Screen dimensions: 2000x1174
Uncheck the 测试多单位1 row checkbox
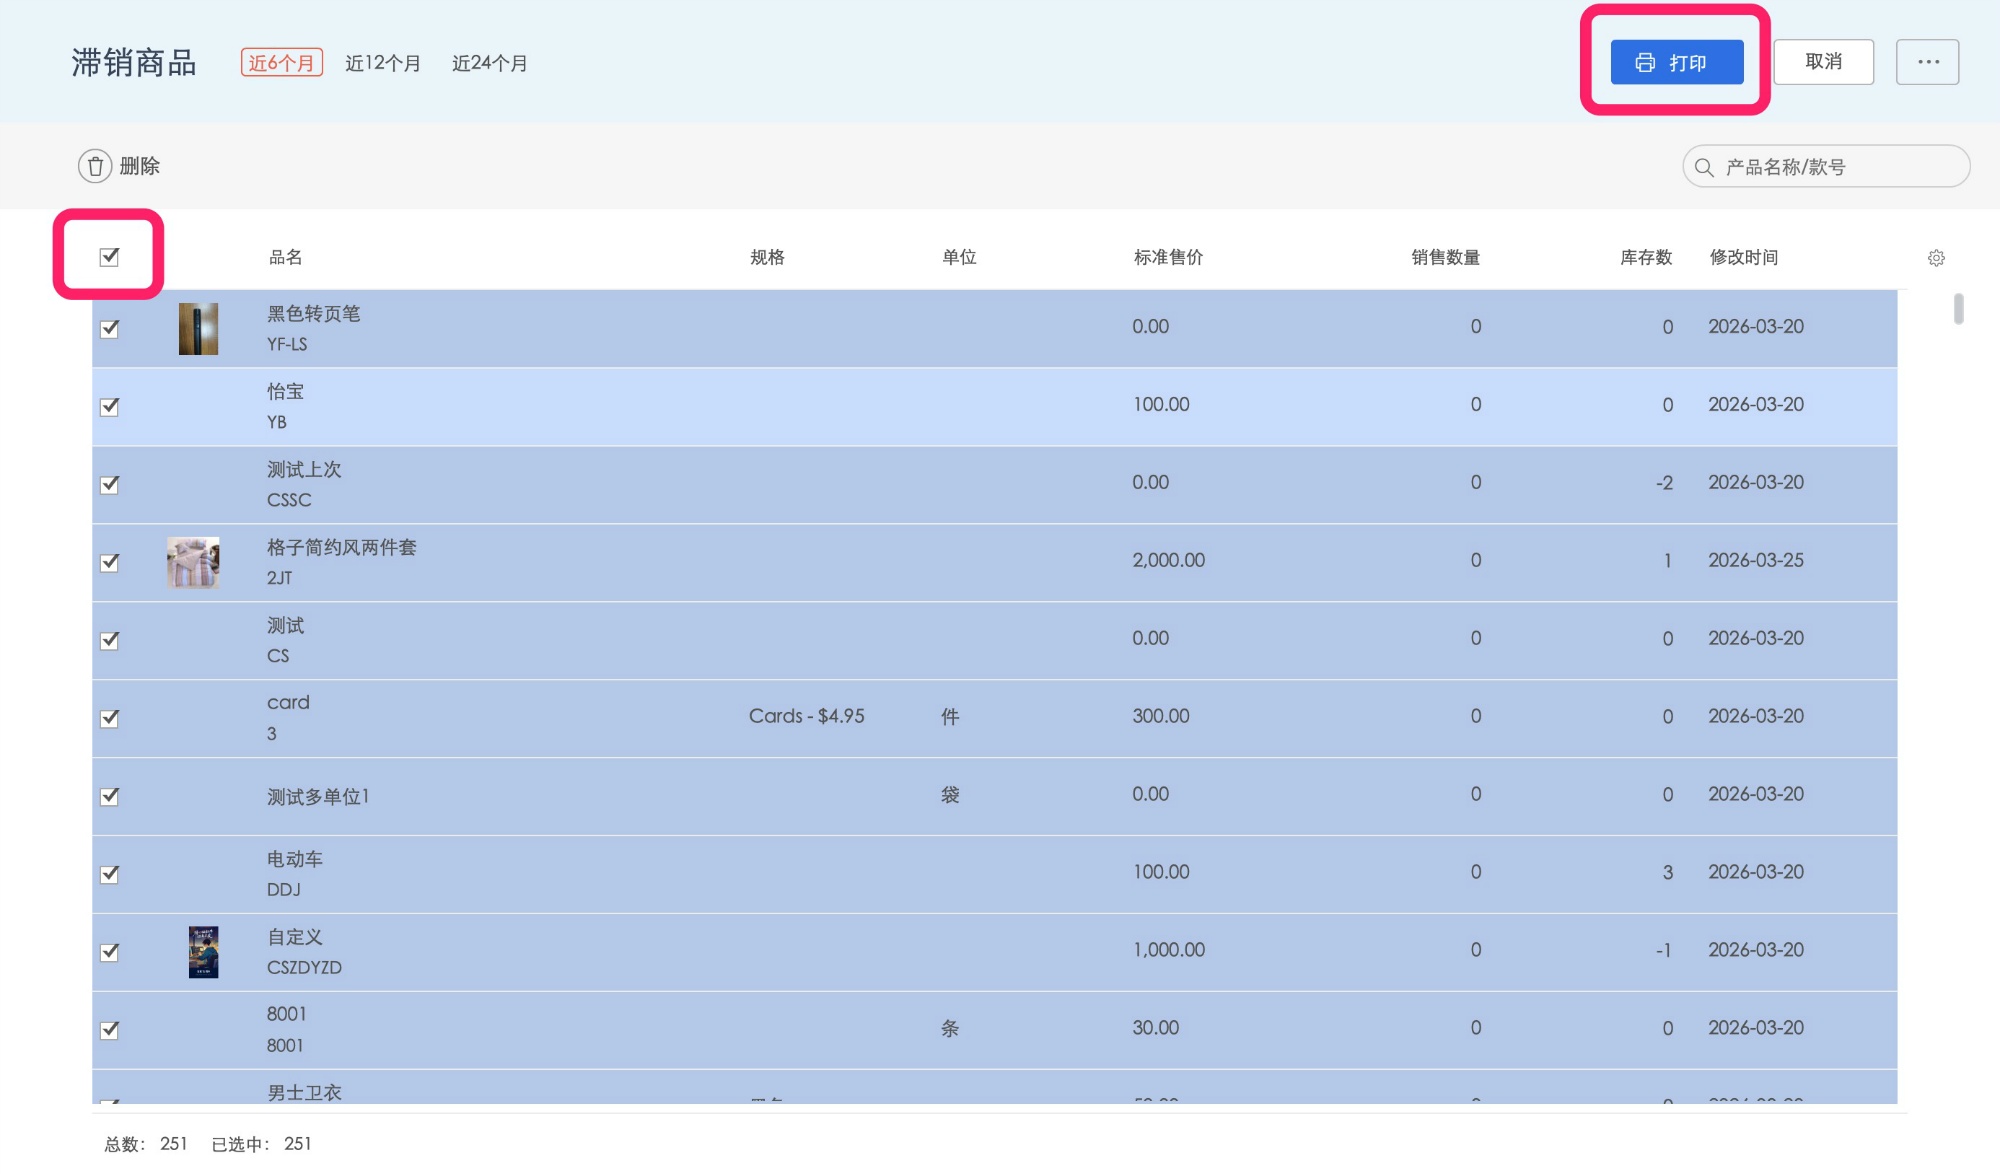pyautogui.click(x=110, y=796)
